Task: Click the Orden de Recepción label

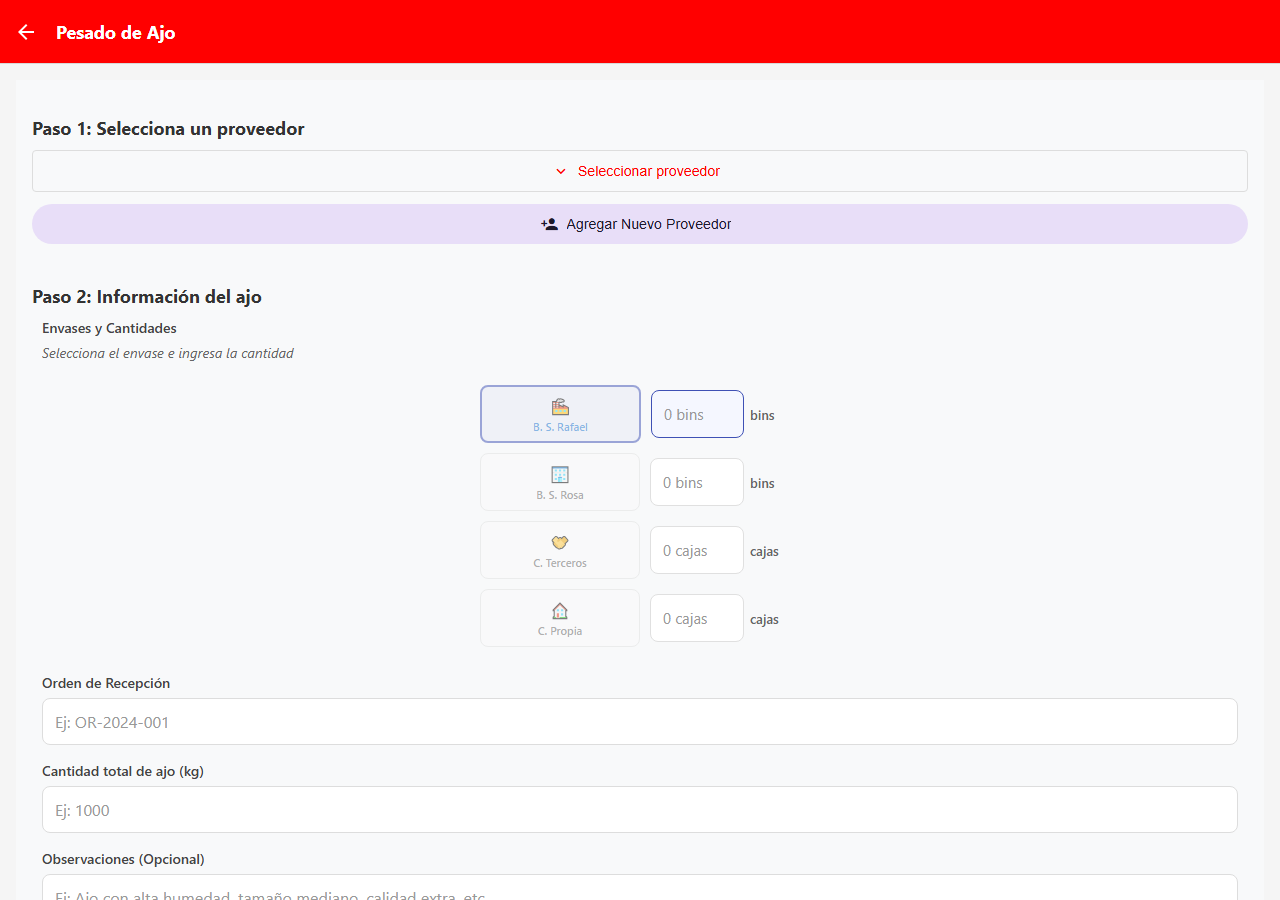Action: 106,683
